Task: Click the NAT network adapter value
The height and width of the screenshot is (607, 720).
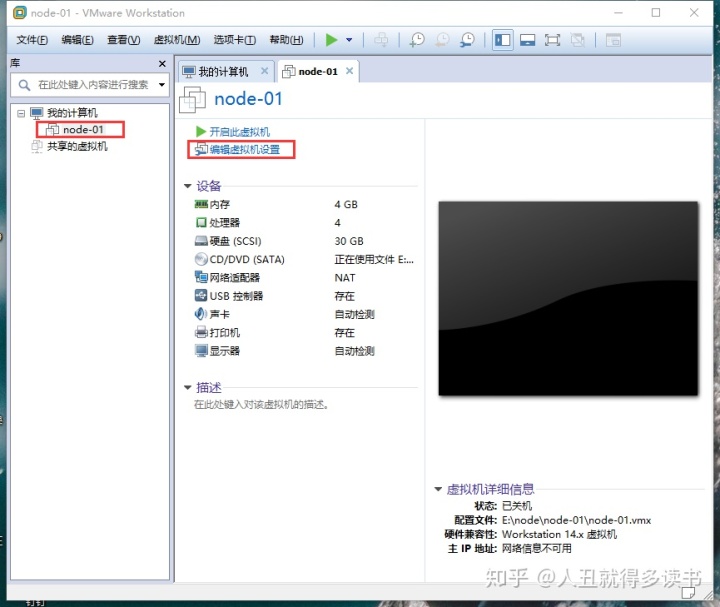Action: click(x=345, y=278)
